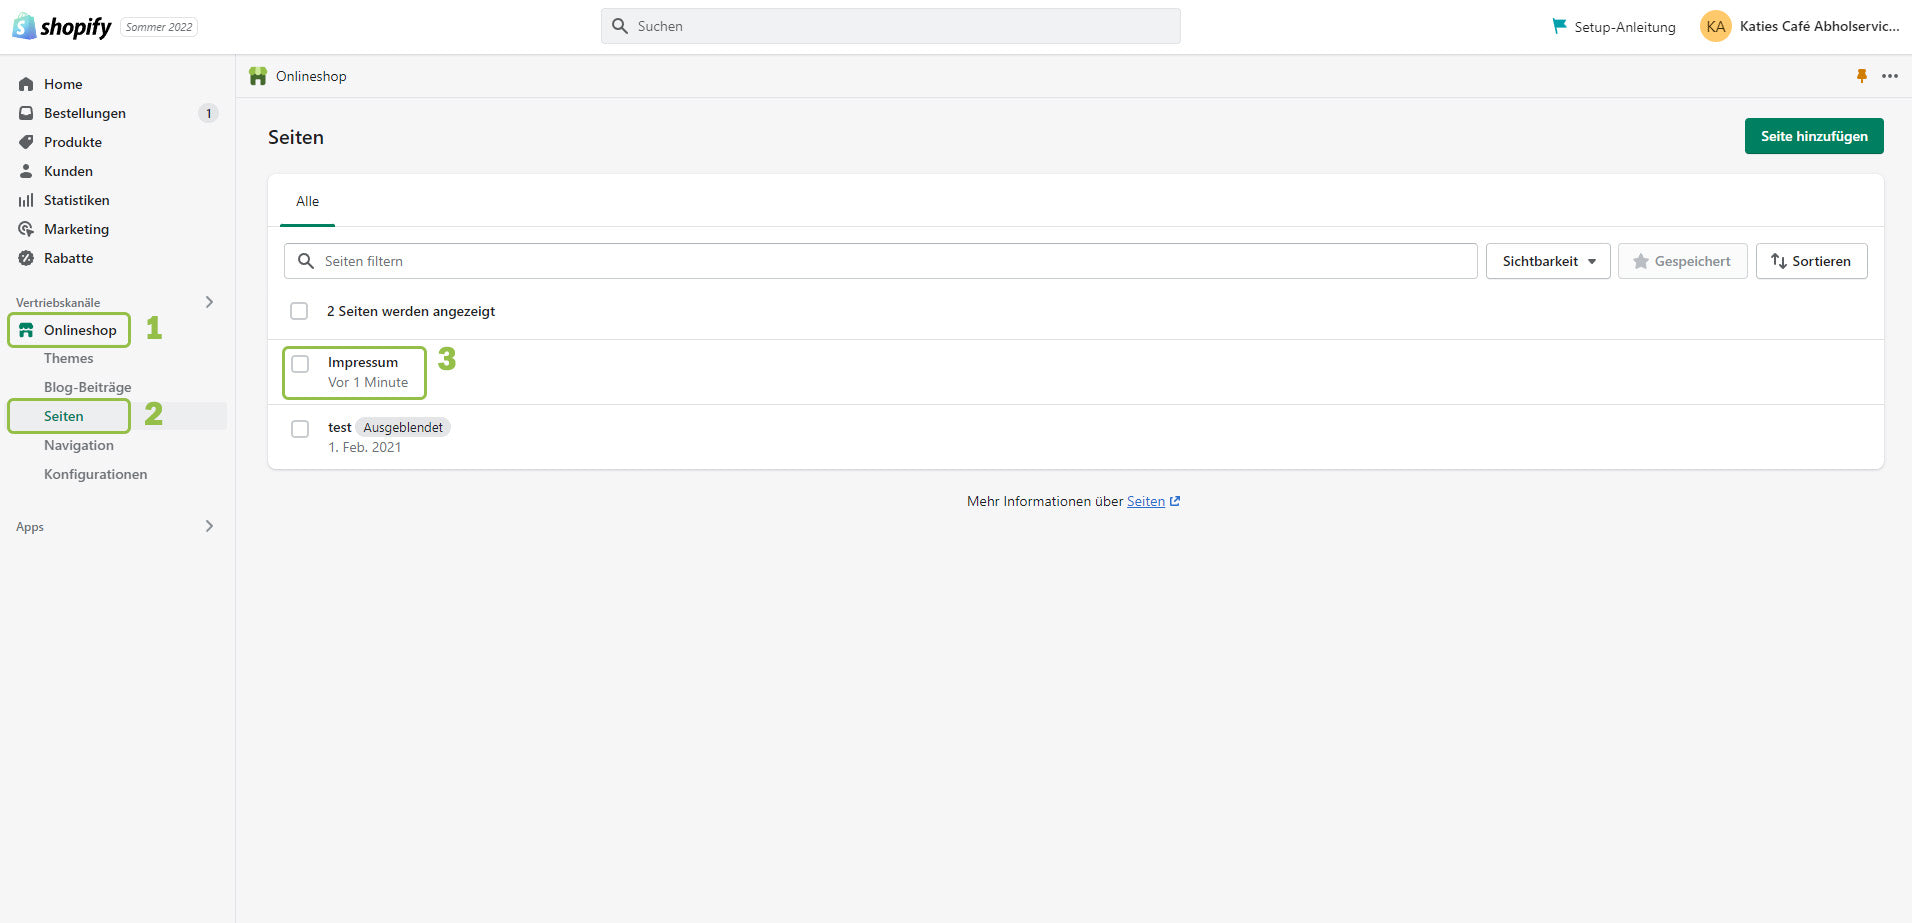Open the Impressum page entry
Screen dimensions: 1912x923
point(363,362)
